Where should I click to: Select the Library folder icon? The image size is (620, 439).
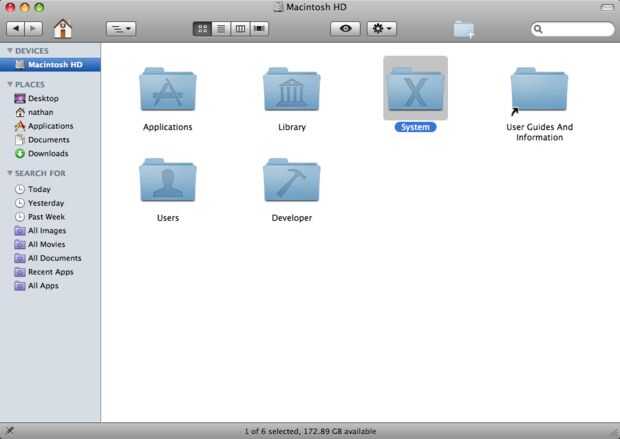(x=292, y=89)
